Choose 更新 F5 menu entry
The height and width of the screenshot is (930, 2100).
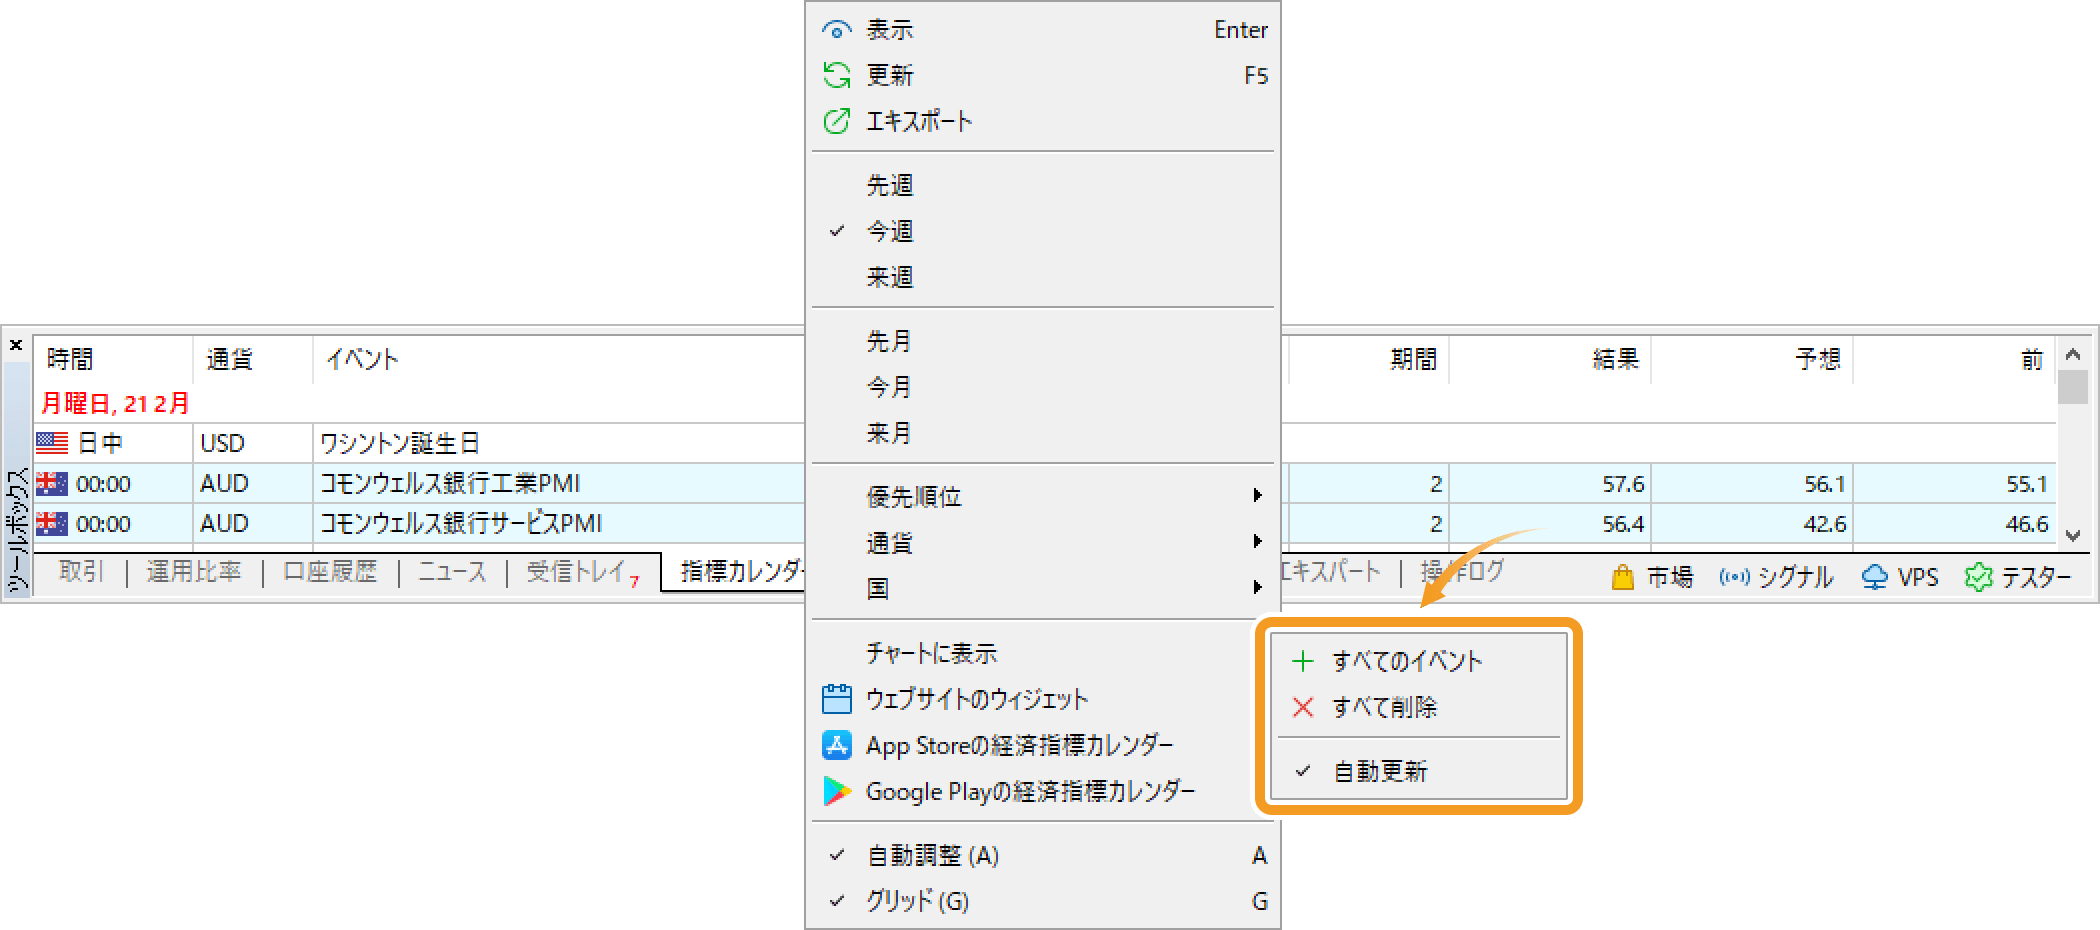1043,75
